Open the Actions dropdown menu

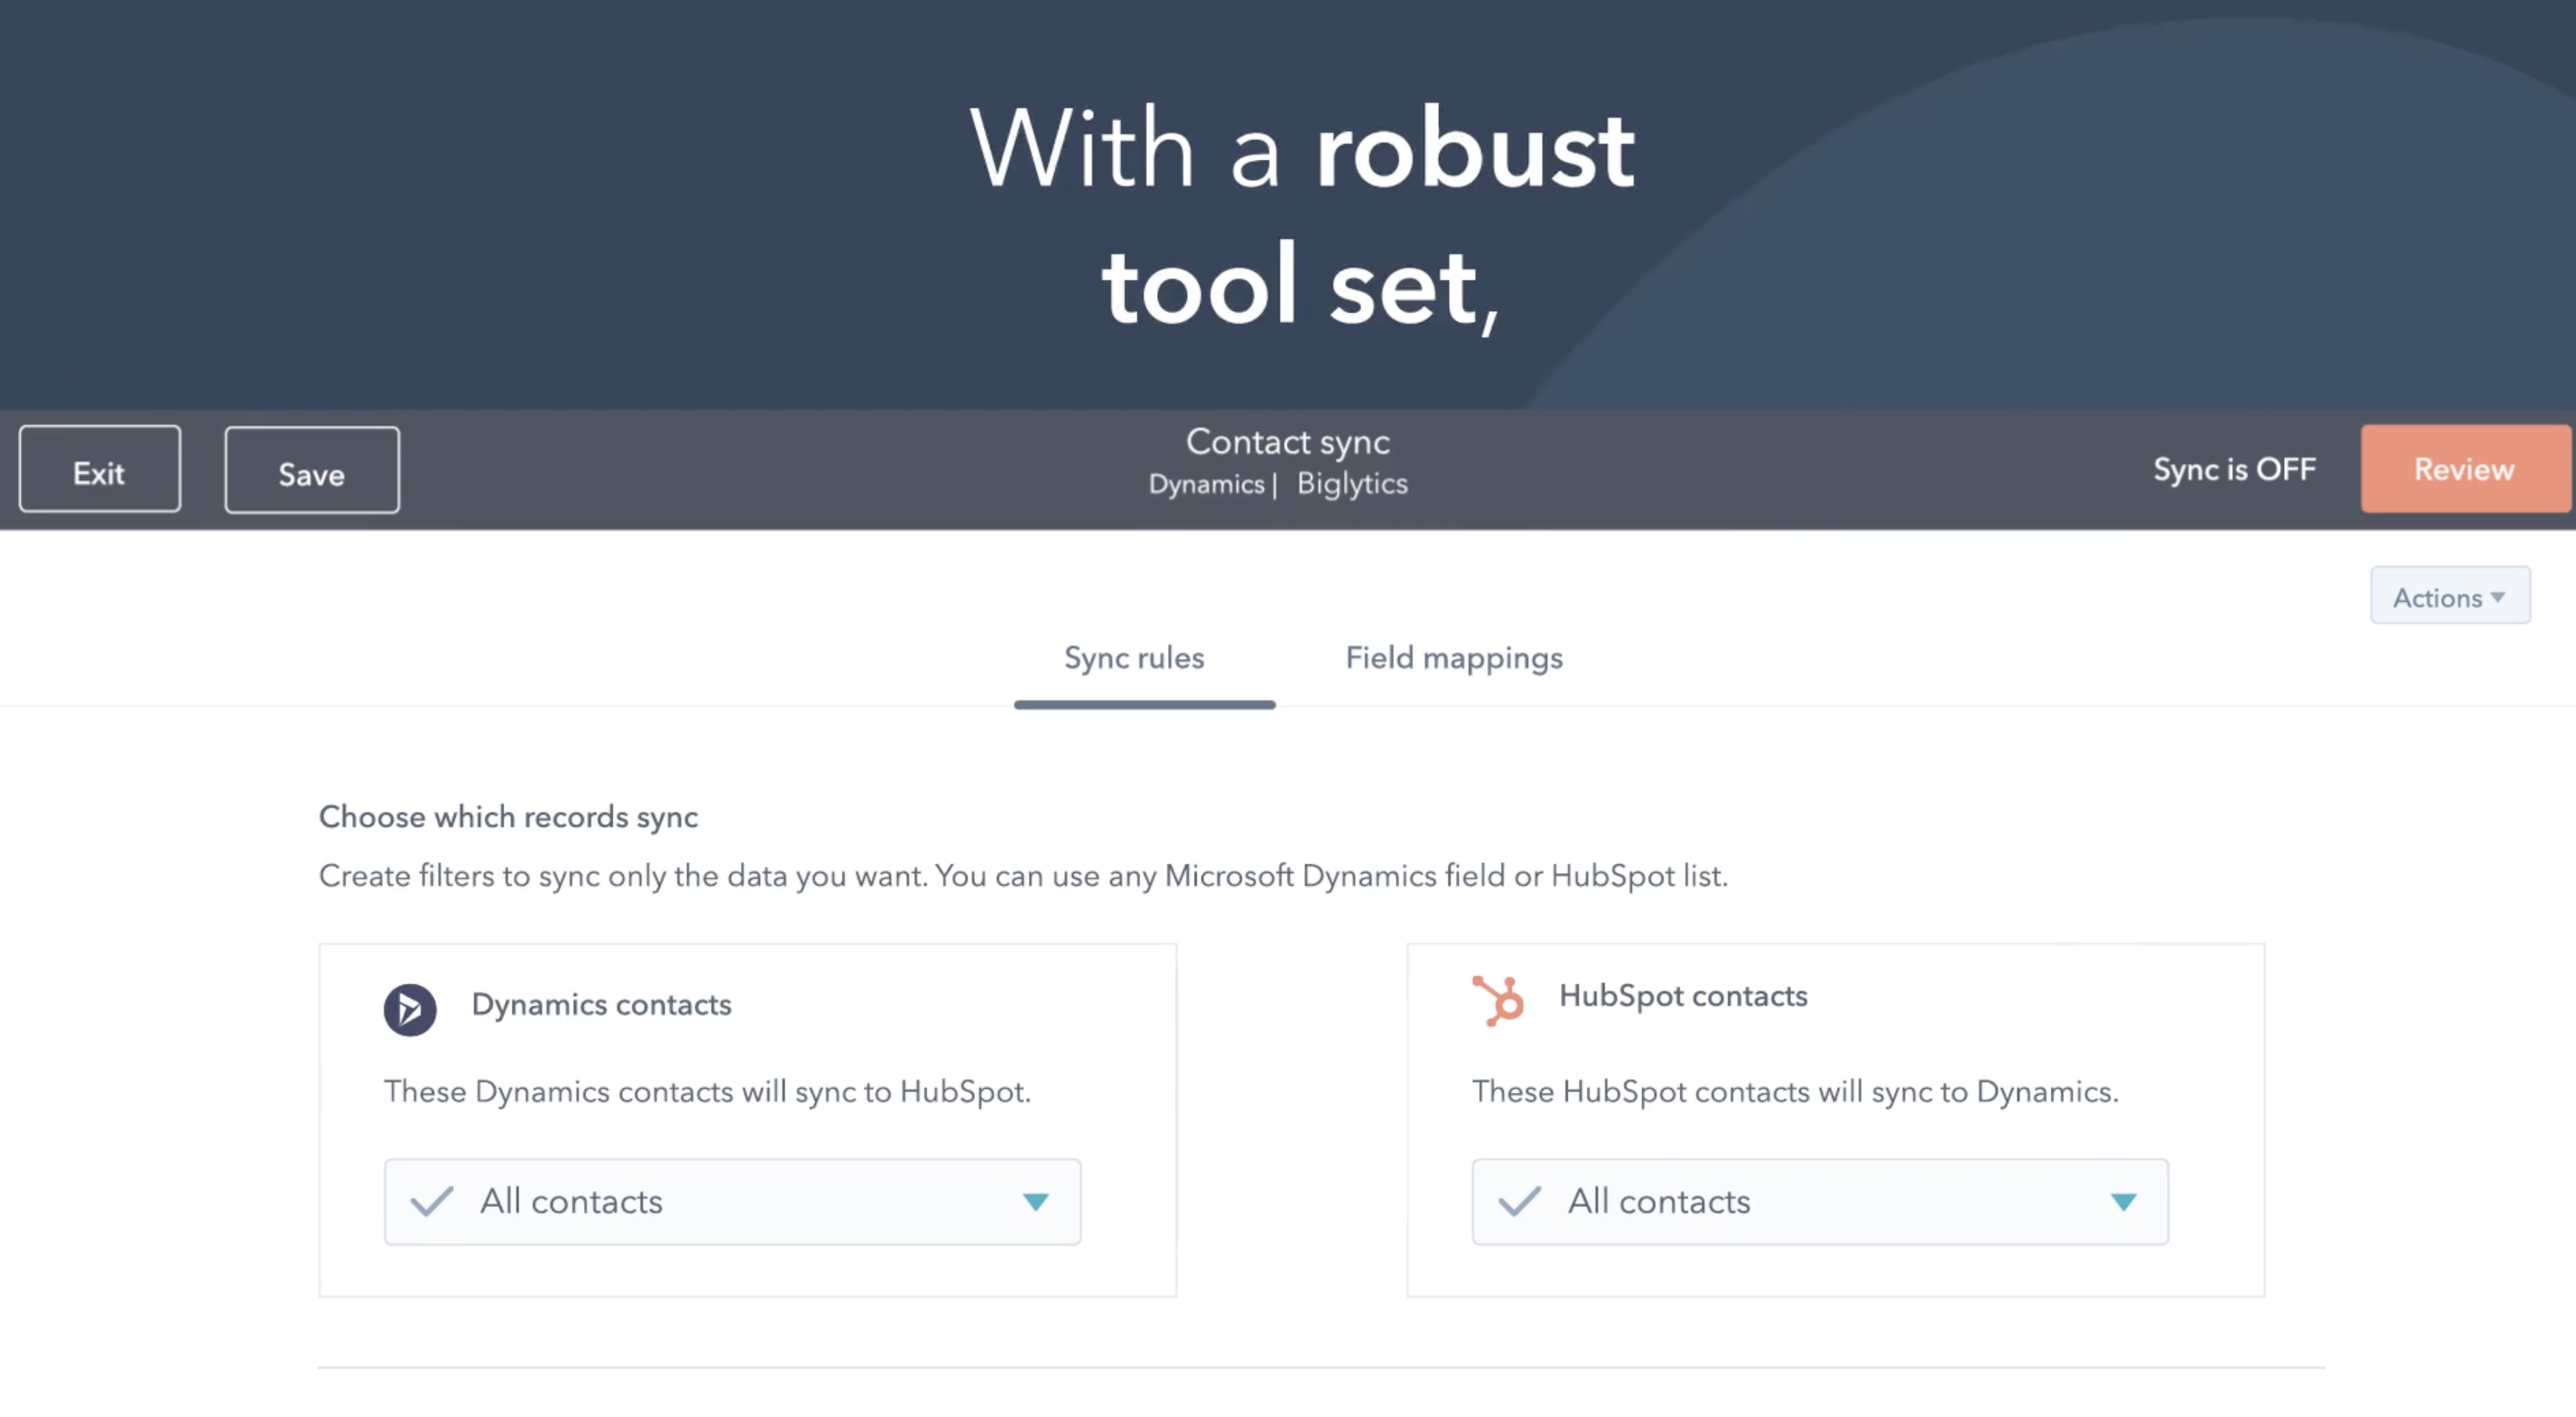click(2450, 596)
